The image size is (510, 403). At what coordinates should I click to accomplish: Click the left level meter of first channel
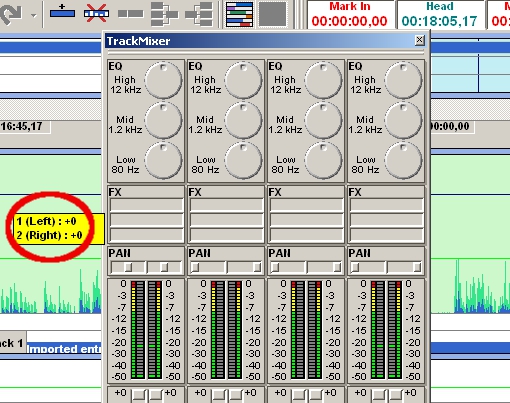(x=138, y=330)
